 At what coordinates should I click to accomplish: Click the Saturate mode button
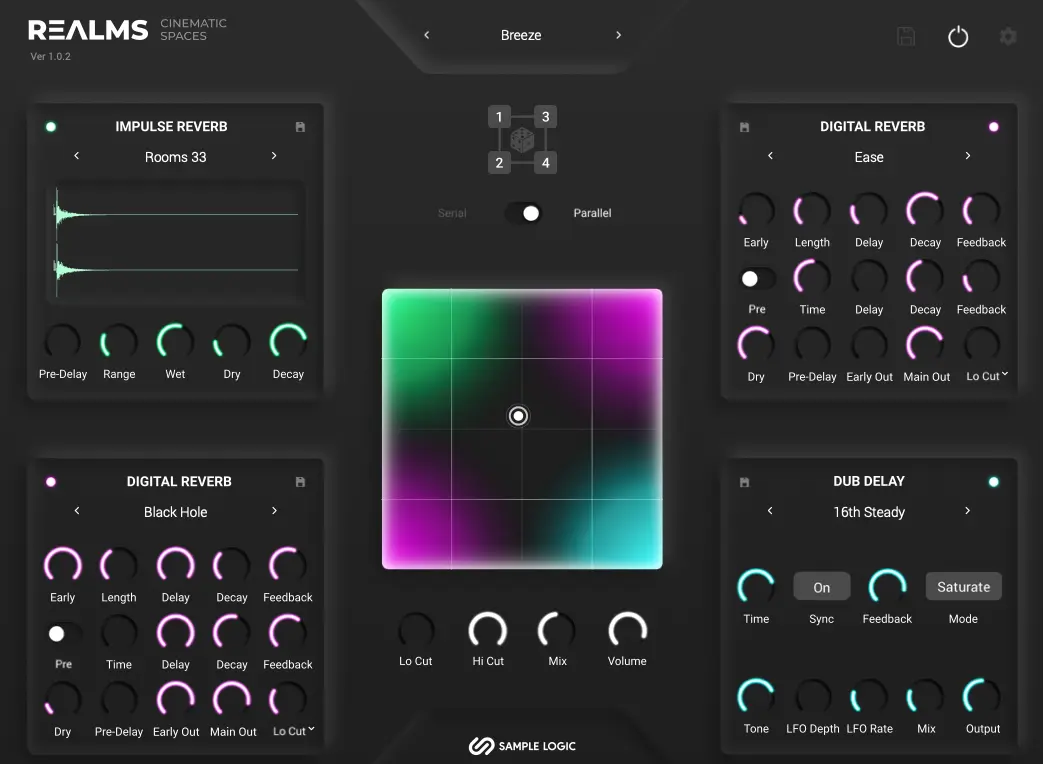pos(963,587)
